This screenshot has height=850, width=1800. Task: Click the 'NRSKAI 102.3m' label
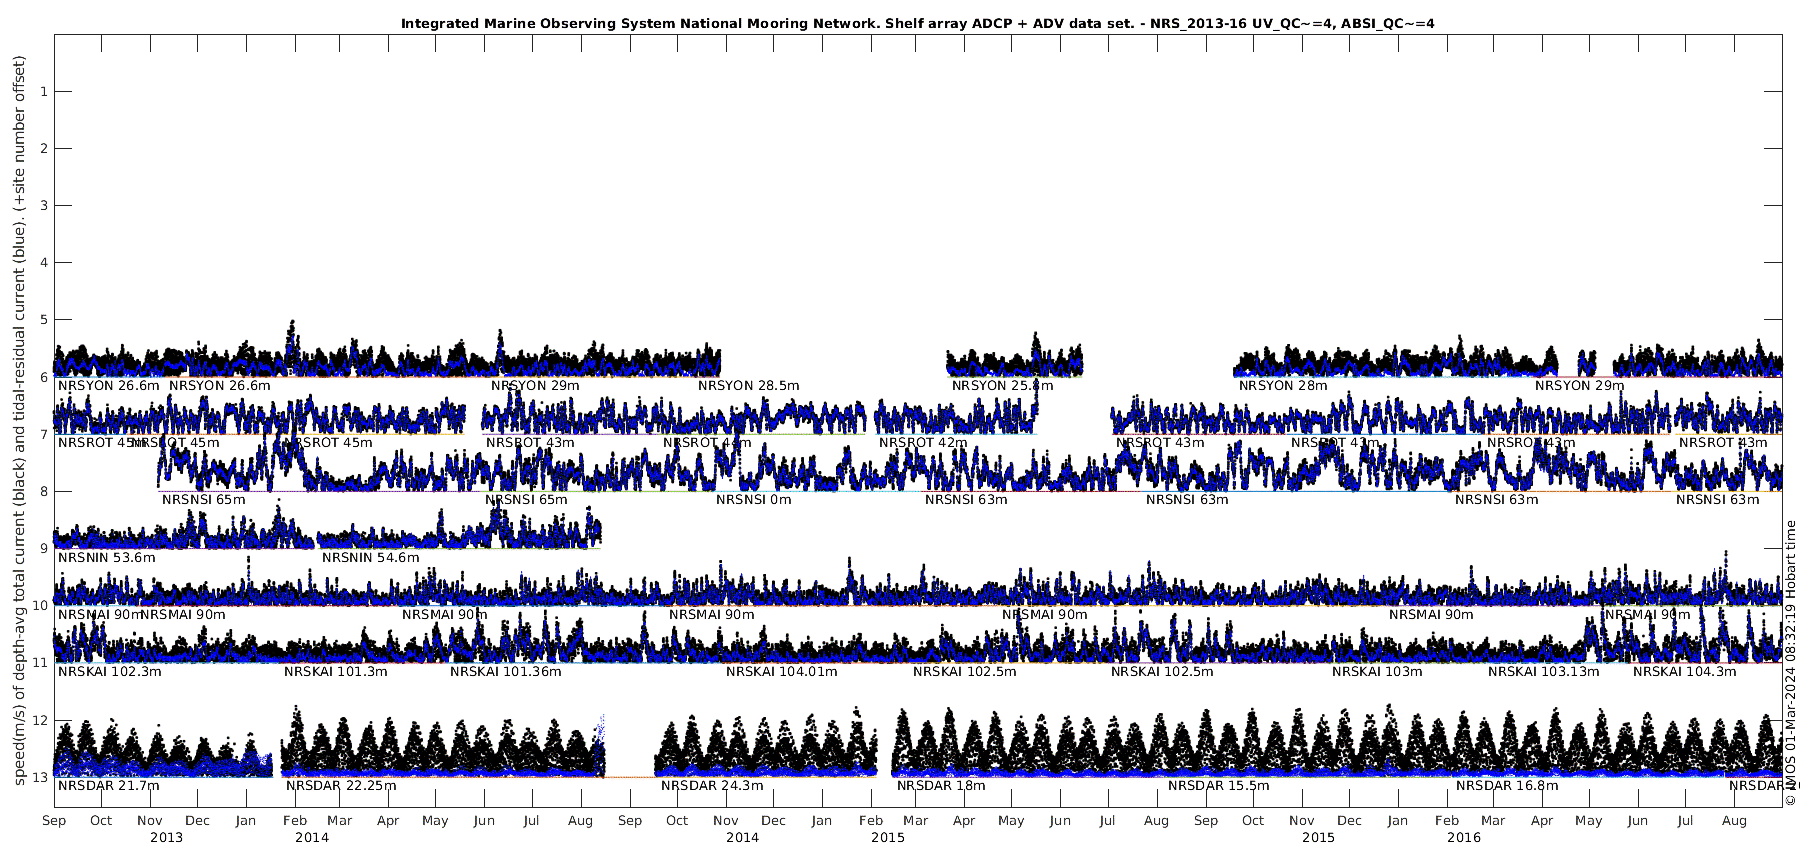110,672
